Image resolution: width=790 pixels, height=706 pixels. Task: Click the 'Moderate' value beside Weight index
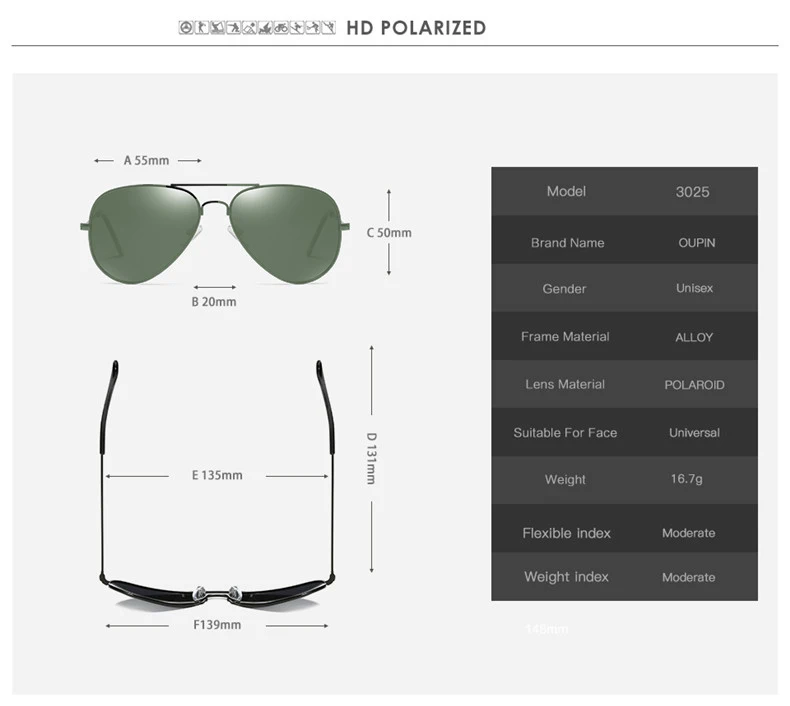(688, 577)
